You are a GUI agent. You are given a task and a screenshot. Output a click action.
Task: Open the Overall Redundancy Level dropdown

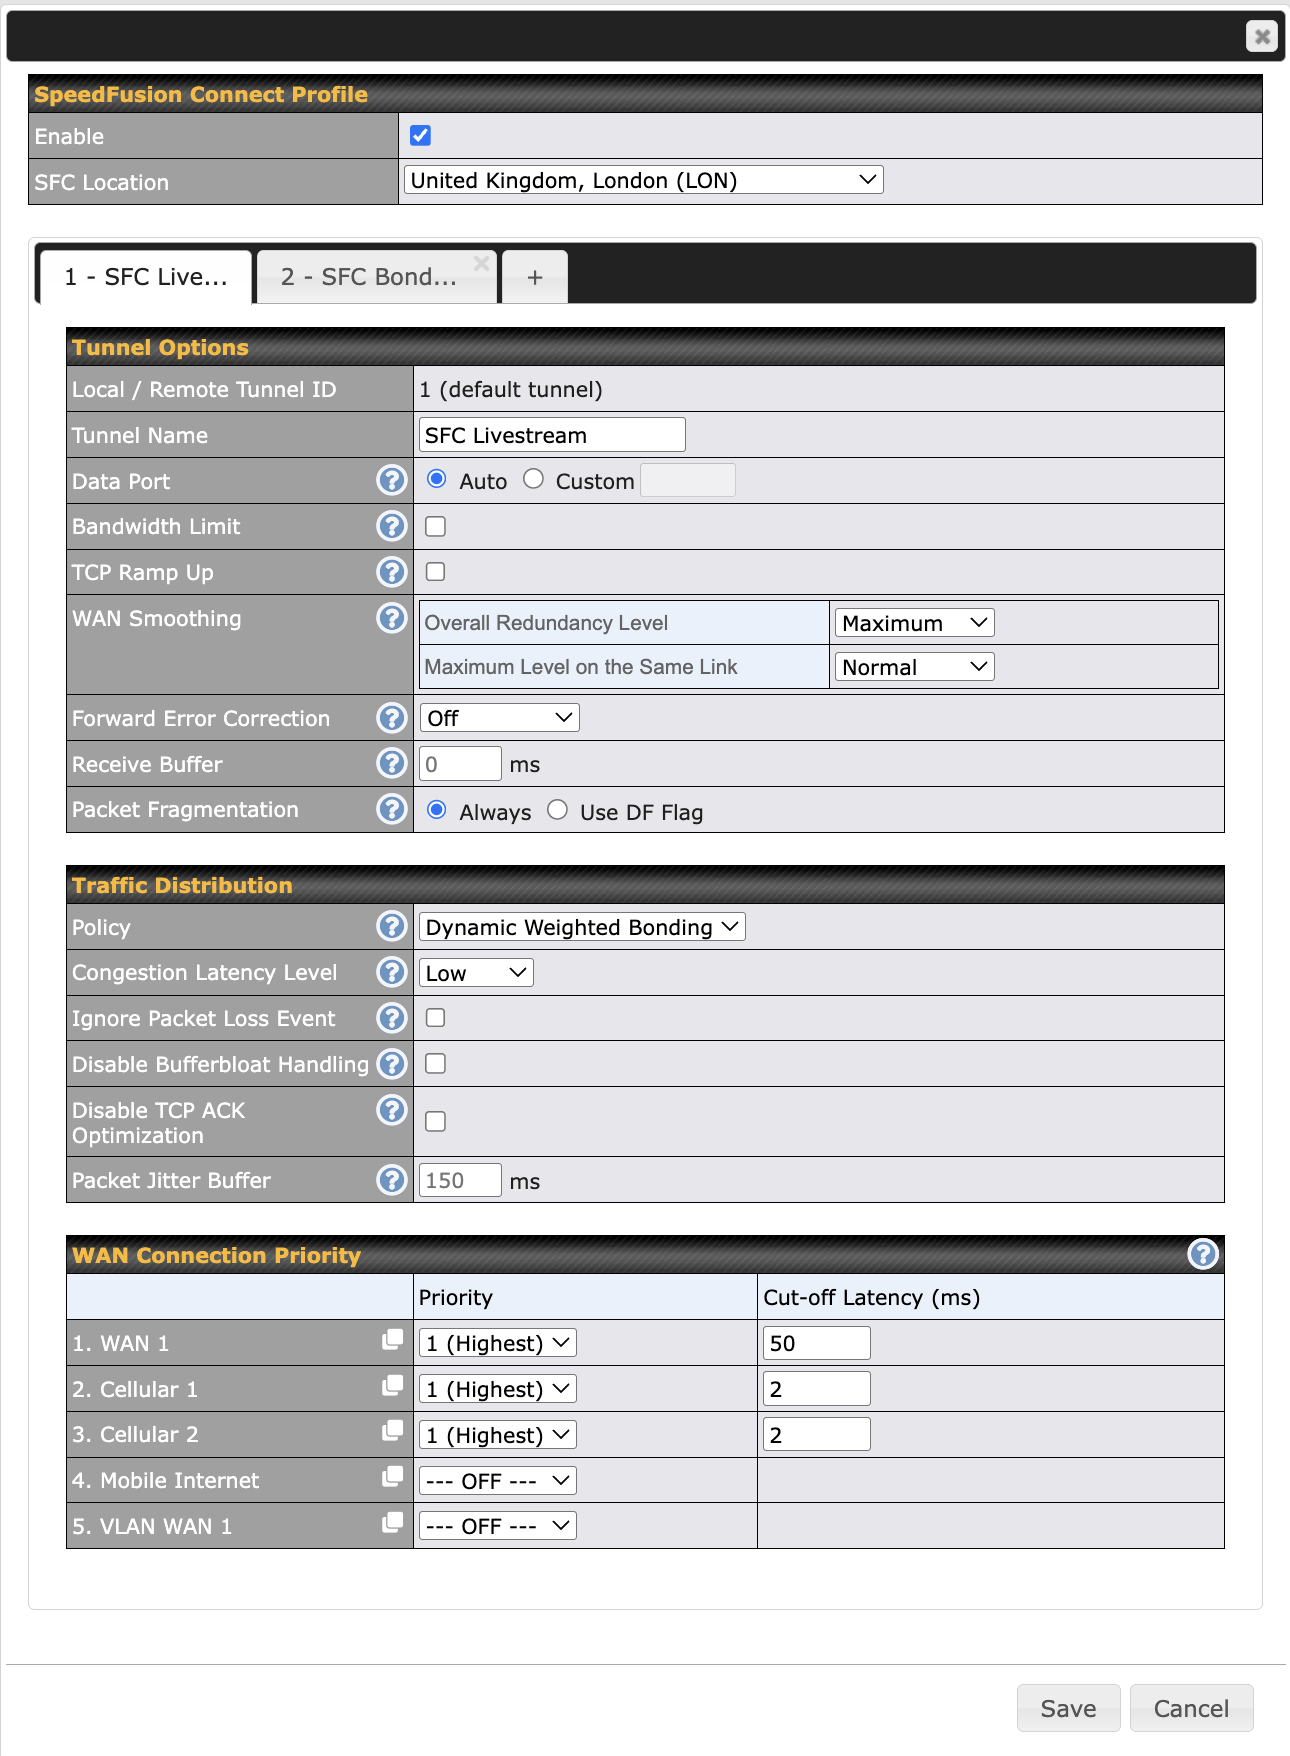click(914, 623)
